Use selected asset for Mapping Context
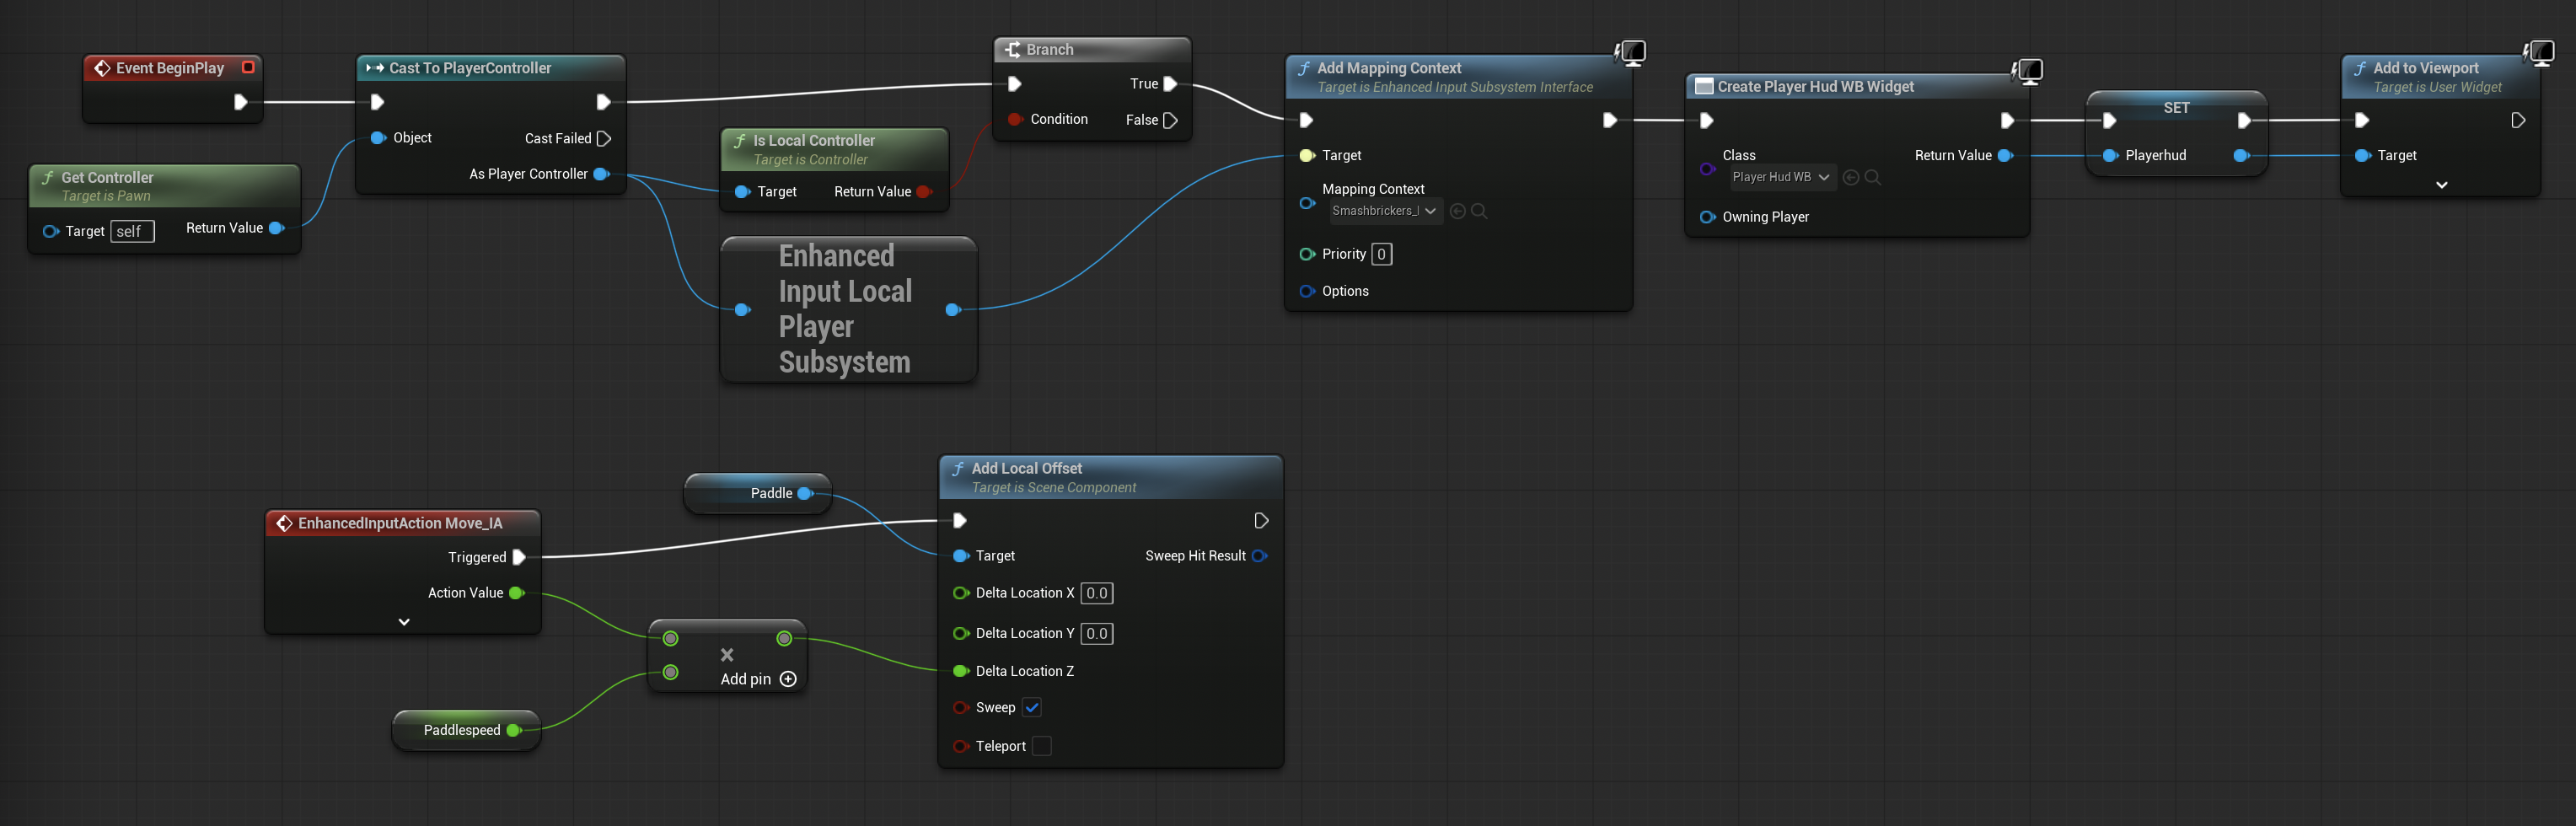The image size is (2576, 826). click(x=1457, y=211)
